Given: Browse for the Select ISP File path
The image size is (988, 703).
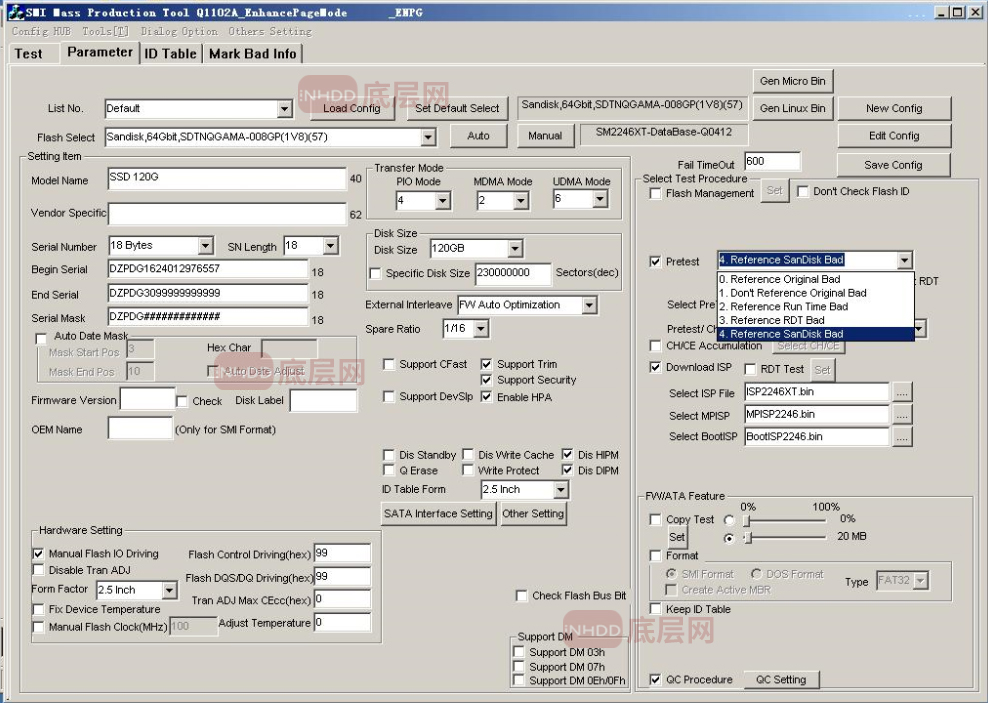Looking at the screenshot, I should point(902,392).
